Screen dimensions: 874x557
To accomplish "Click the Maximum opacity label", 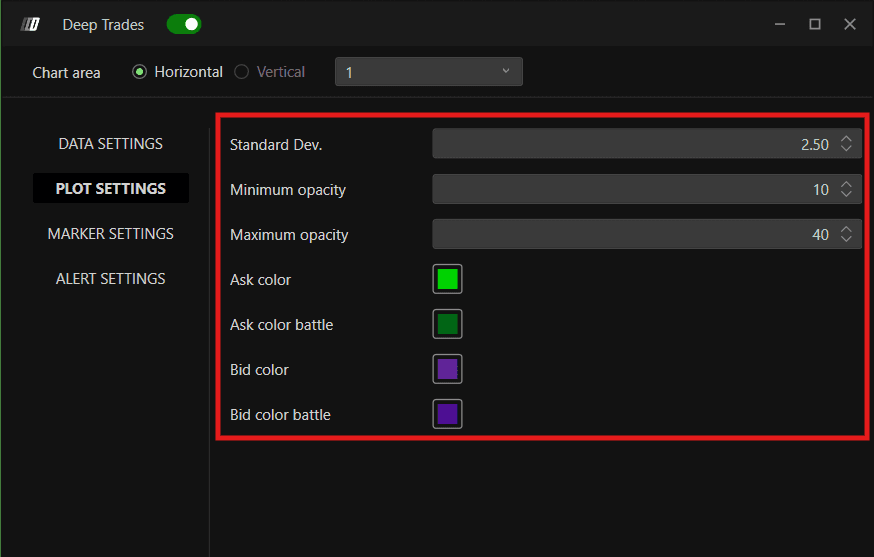I will click(289, 235).
